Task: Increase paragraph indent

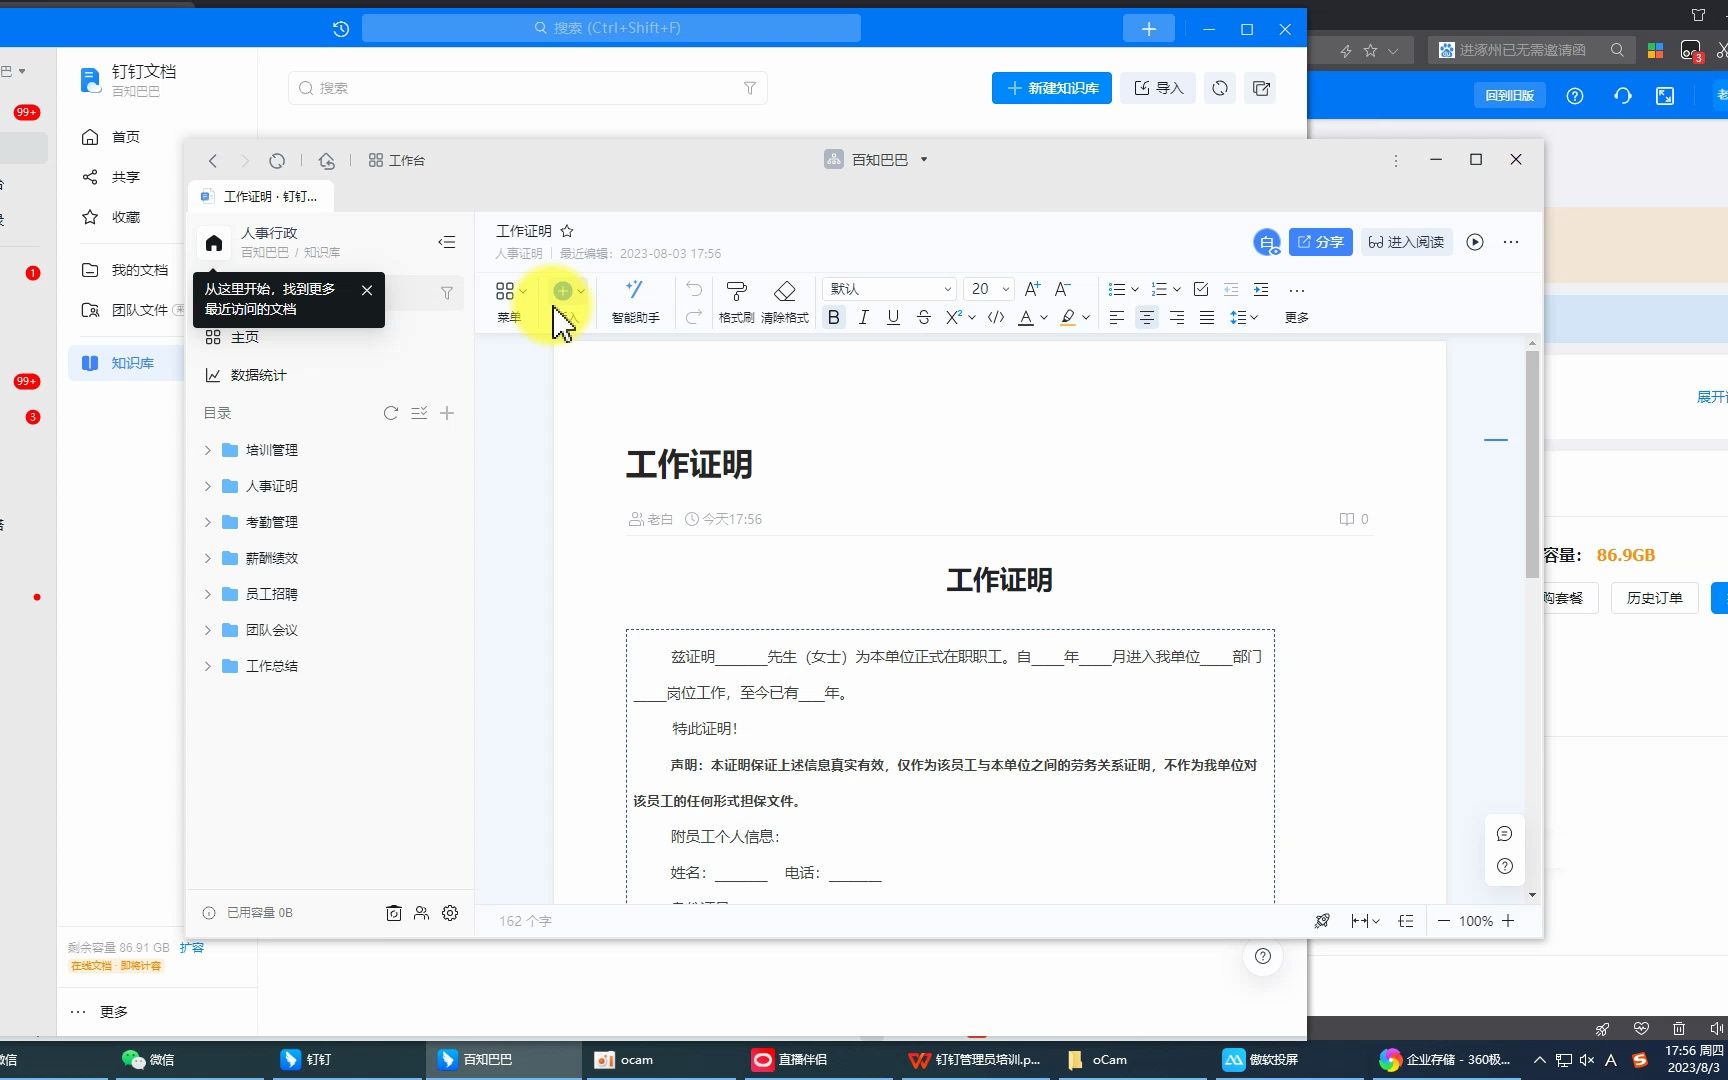Action: [1261, 289]
